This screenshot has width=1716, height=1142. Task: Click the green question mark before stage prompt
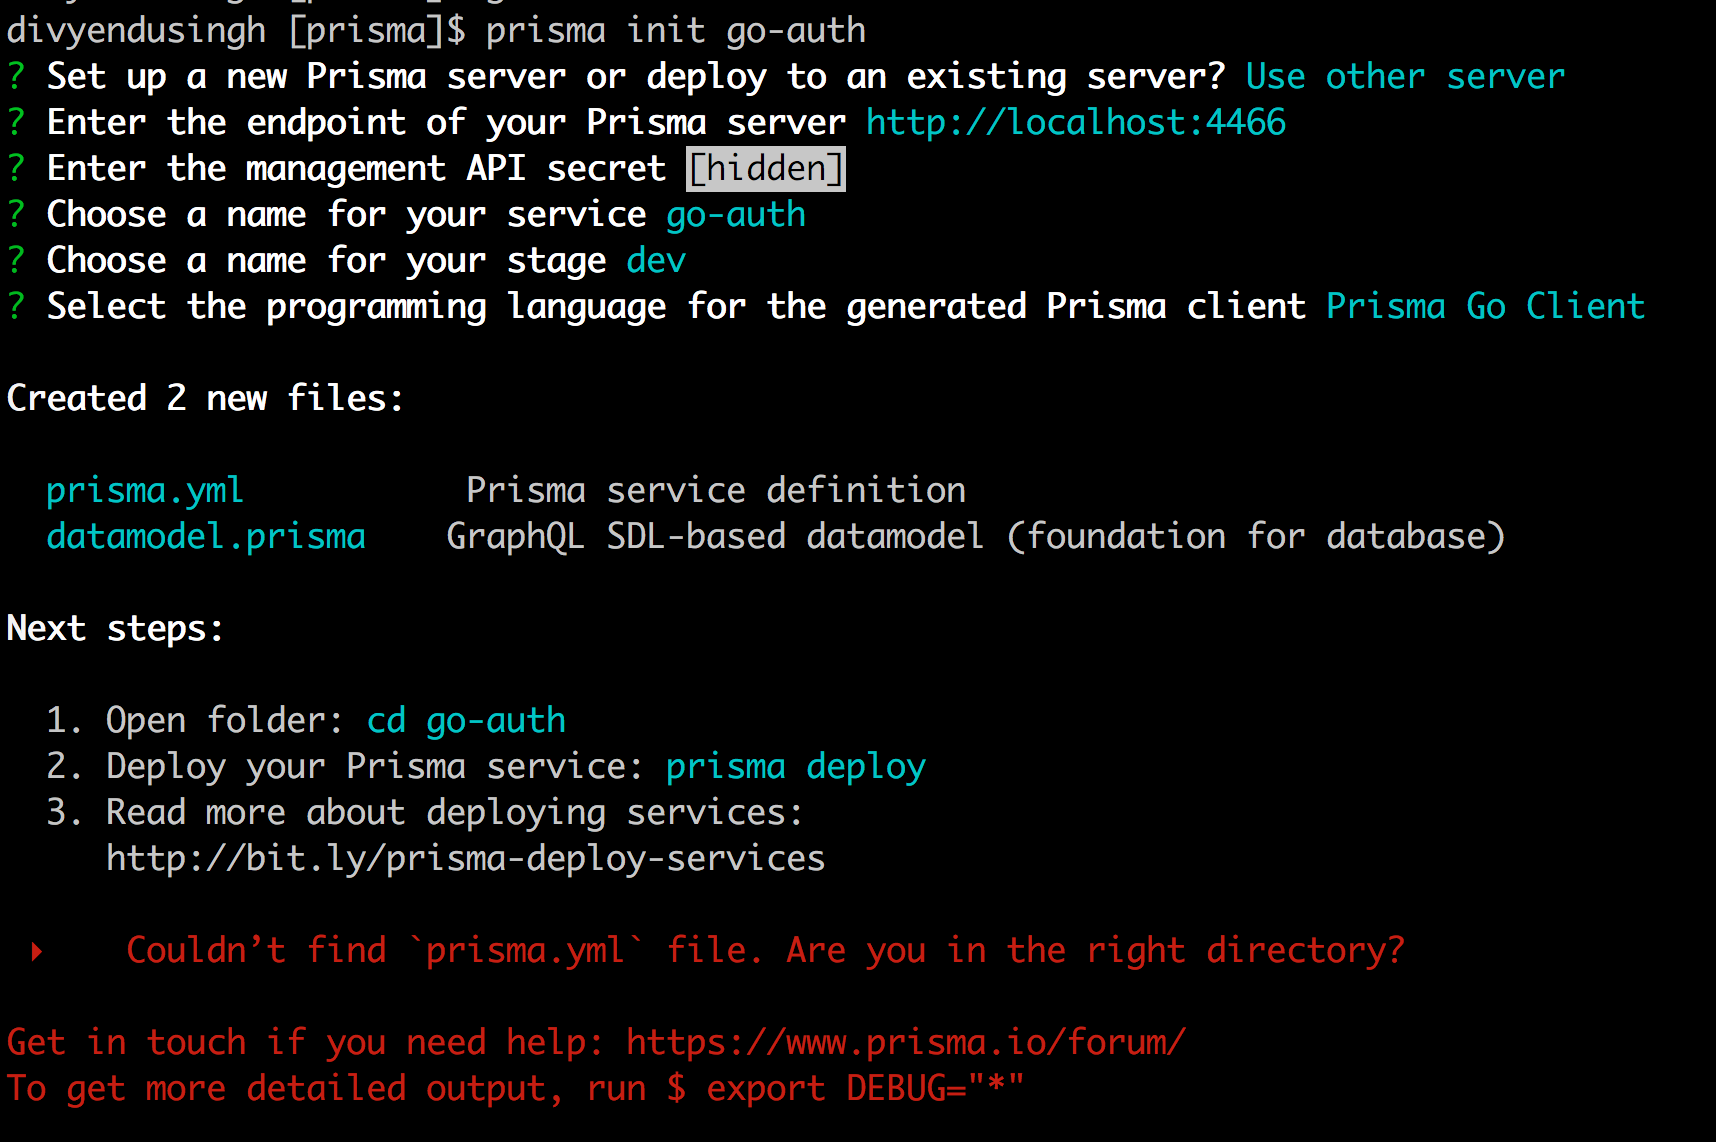coord(13,259)
